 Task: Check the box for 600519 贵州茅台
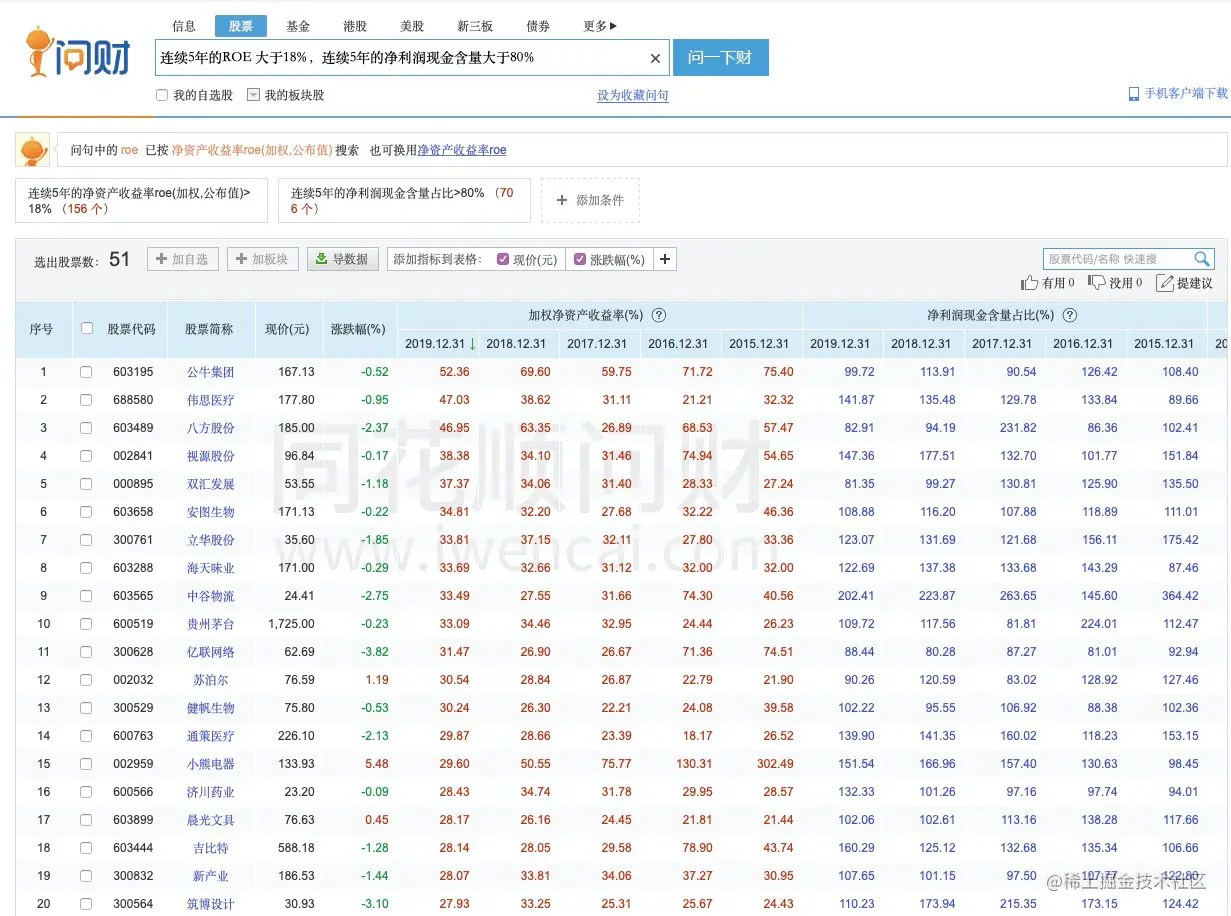pyautogui.click(x=86, y=624)
